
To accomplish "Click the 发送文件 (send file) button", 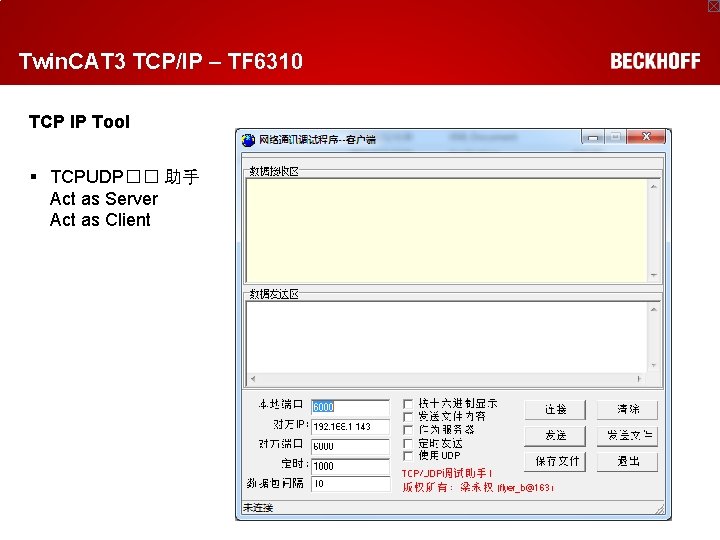I will [x=627, y=436].
